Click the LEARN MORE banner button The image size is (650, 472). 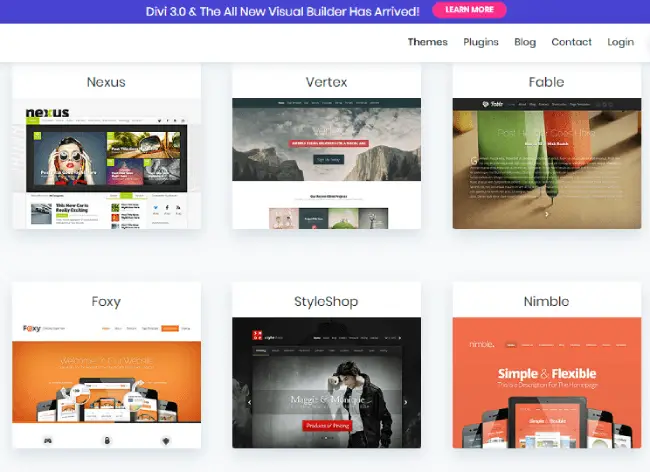click(469, 10)
